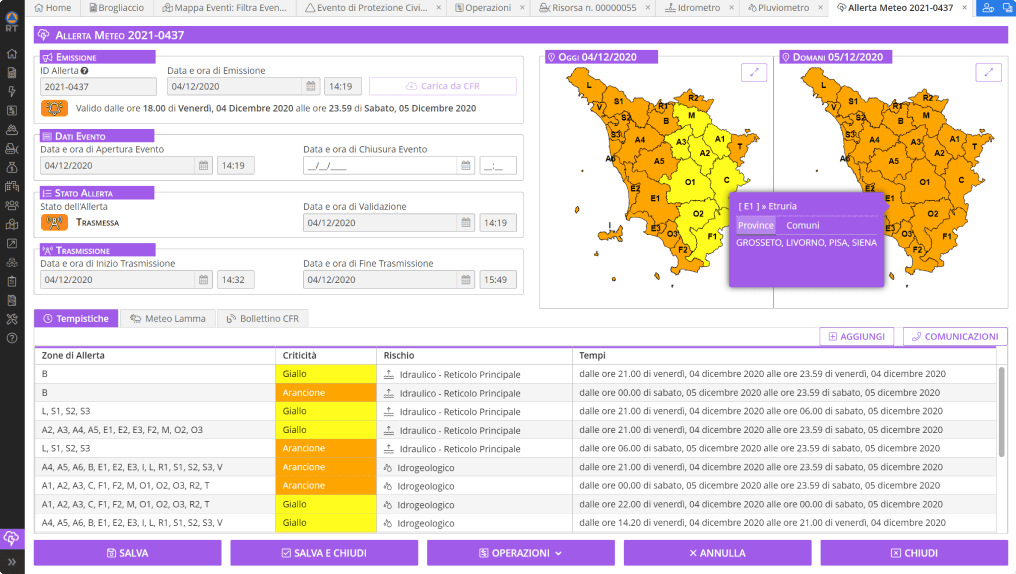Open the help question mark icon
The image size is (1016, 574).
[12, 338]
